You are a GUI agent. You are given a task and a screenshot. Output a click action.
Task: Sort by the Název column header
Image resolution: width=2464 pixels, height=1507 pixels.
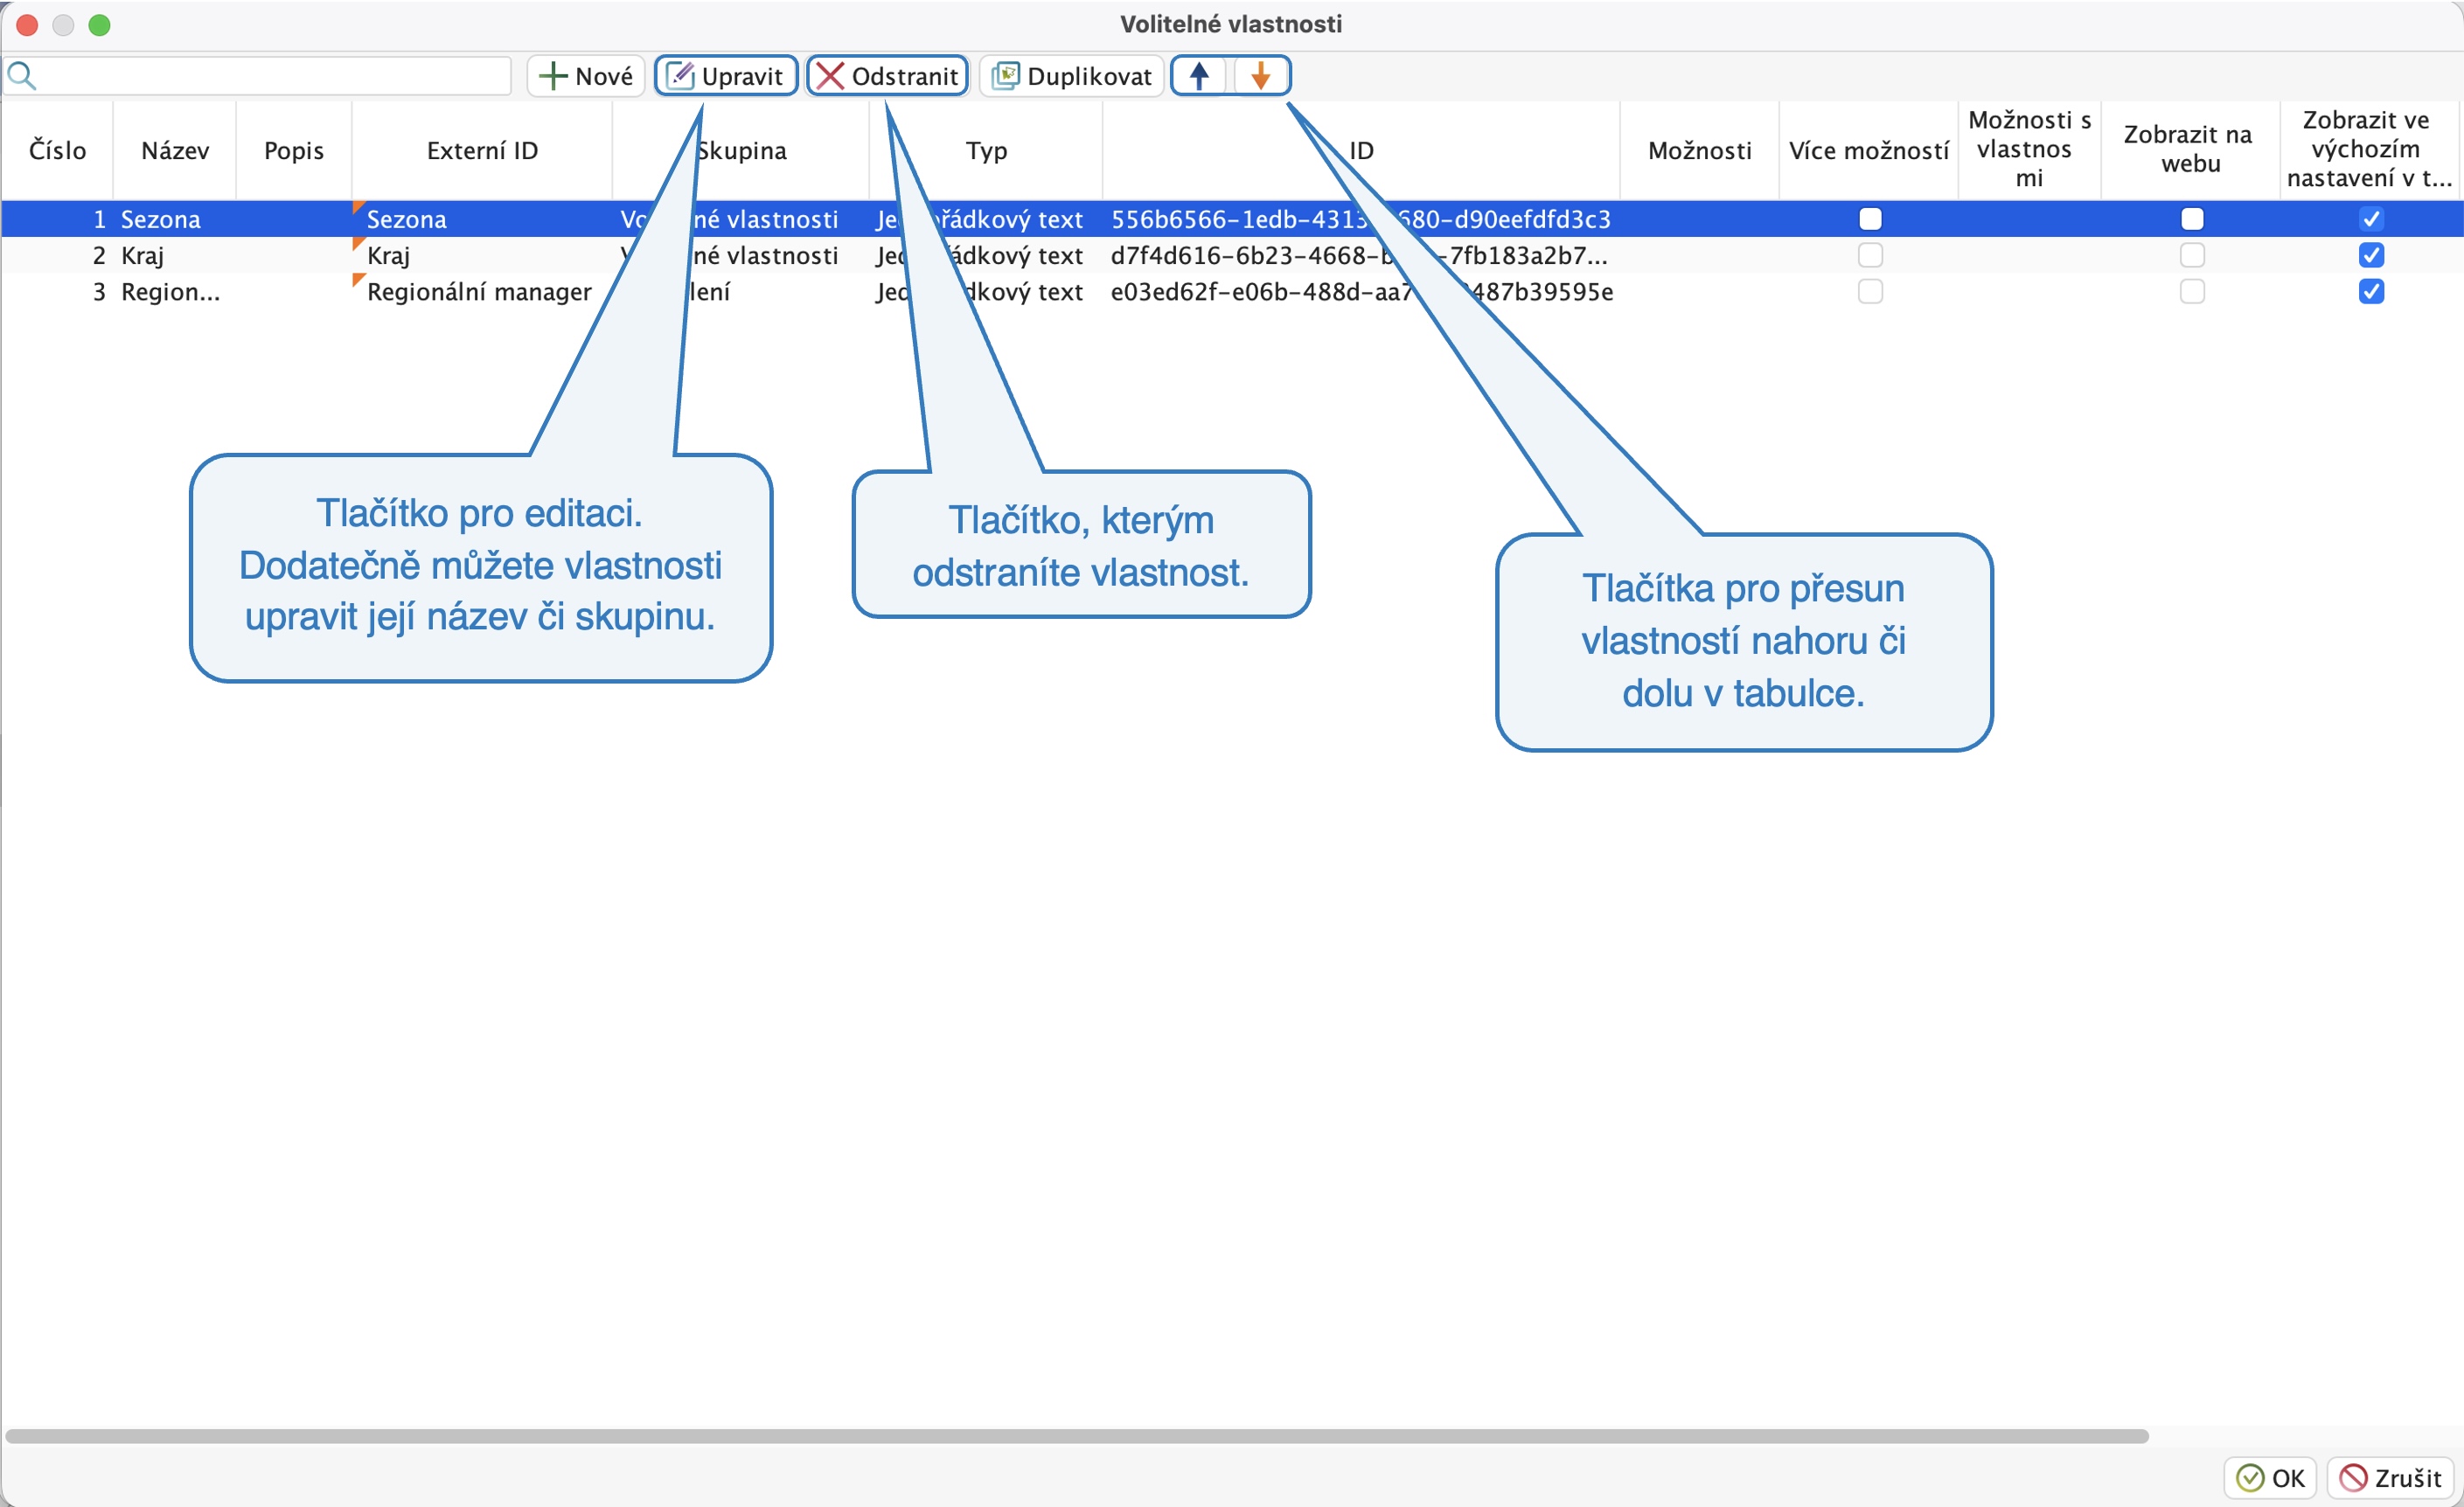(x=175, y=150)
